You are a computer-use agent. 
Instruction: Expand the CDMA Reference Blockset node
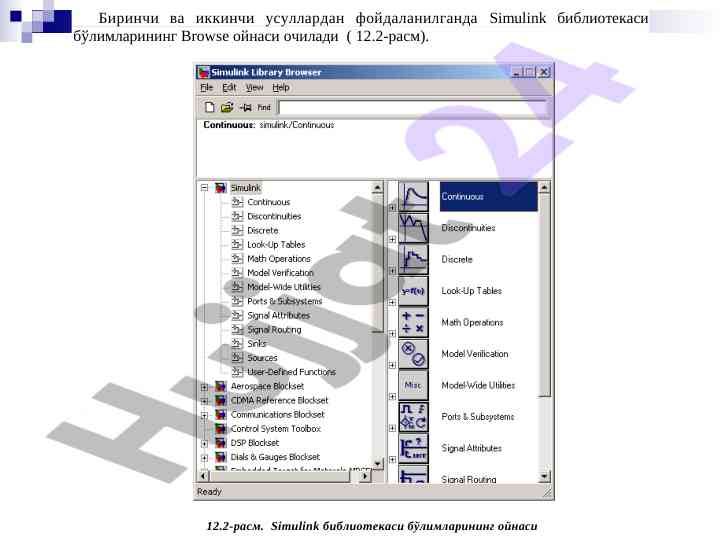pyautogui.click(x=204, y=401)
